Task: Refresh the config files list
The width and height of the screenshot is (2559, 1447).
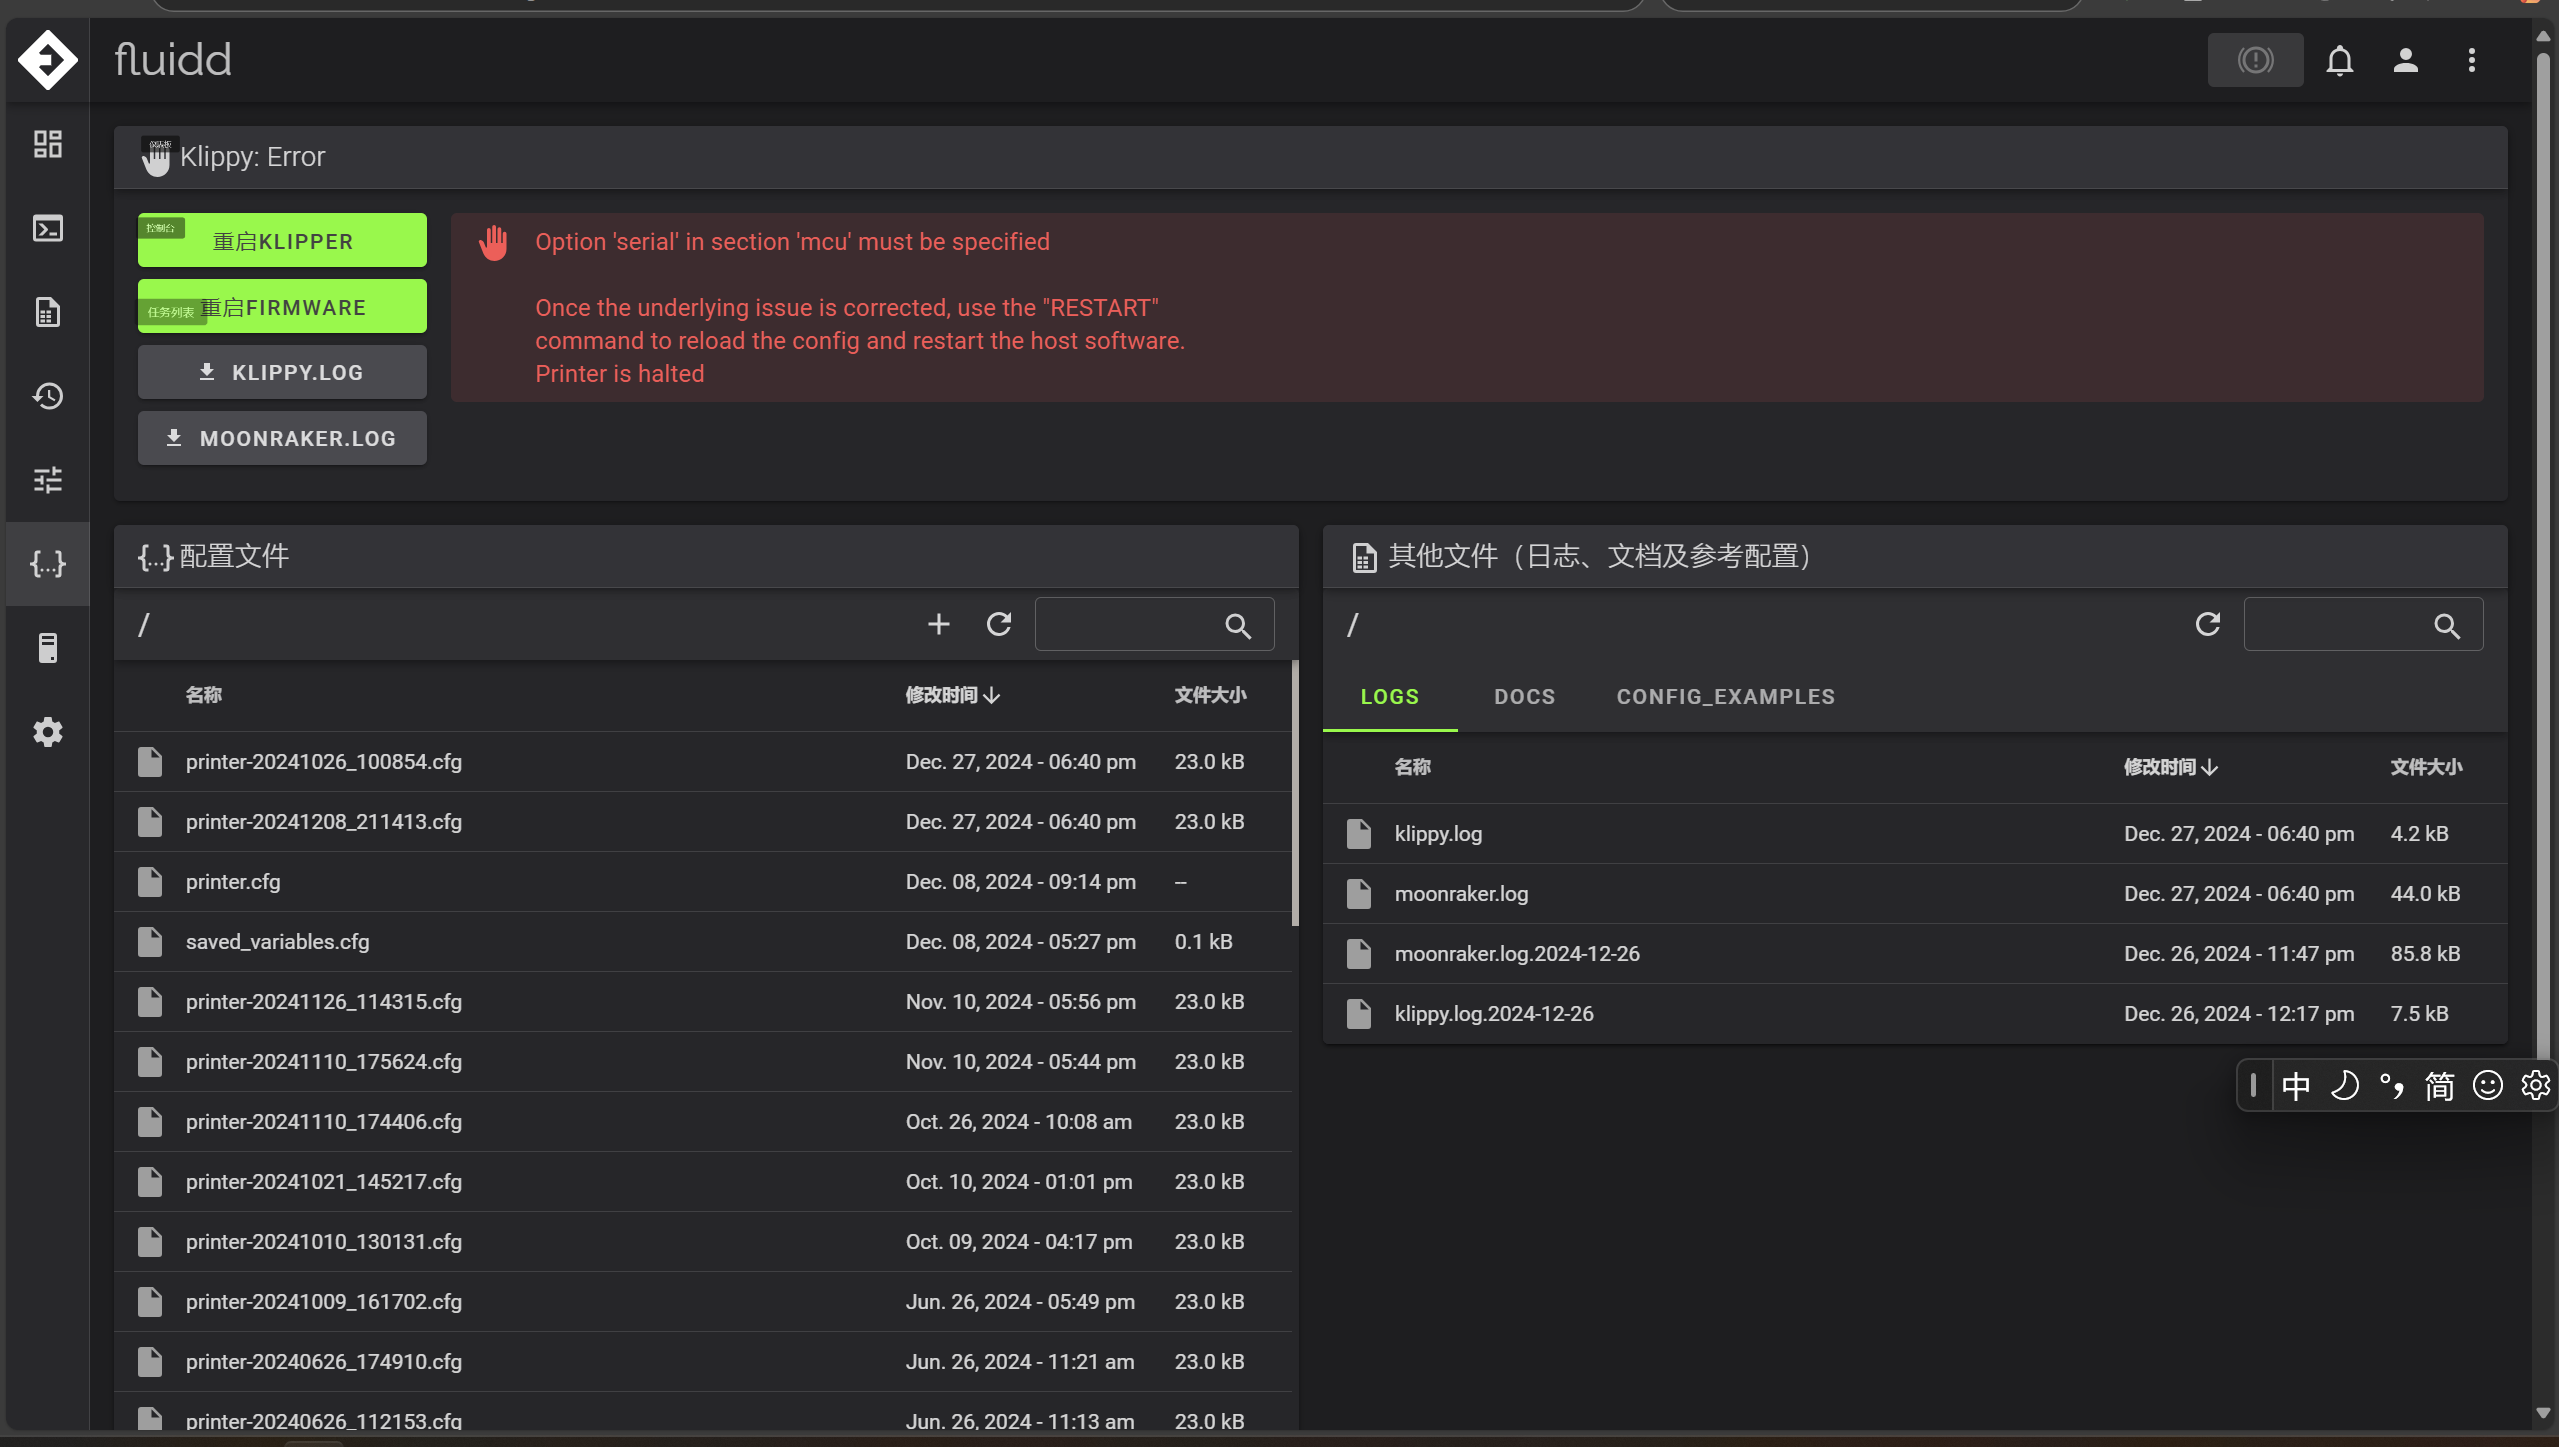Action: click(999, 625)
